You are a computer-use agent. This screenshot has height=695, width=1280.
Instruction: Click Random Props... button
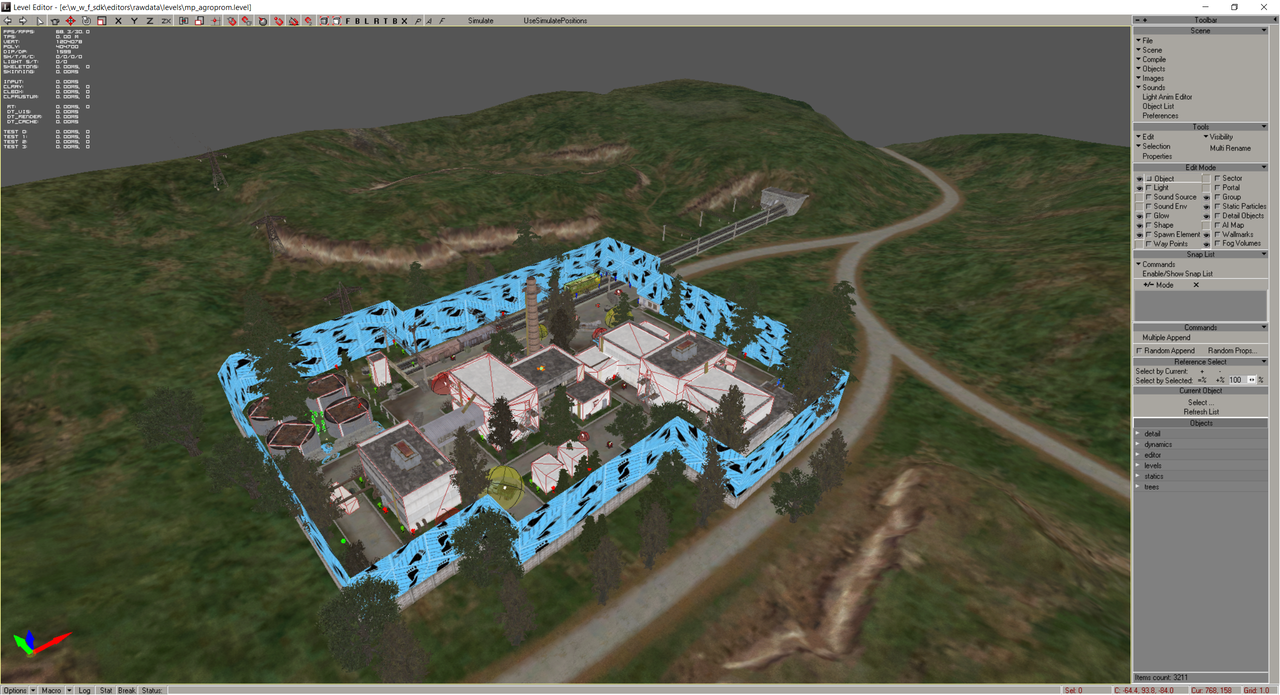pos(1232,351)
